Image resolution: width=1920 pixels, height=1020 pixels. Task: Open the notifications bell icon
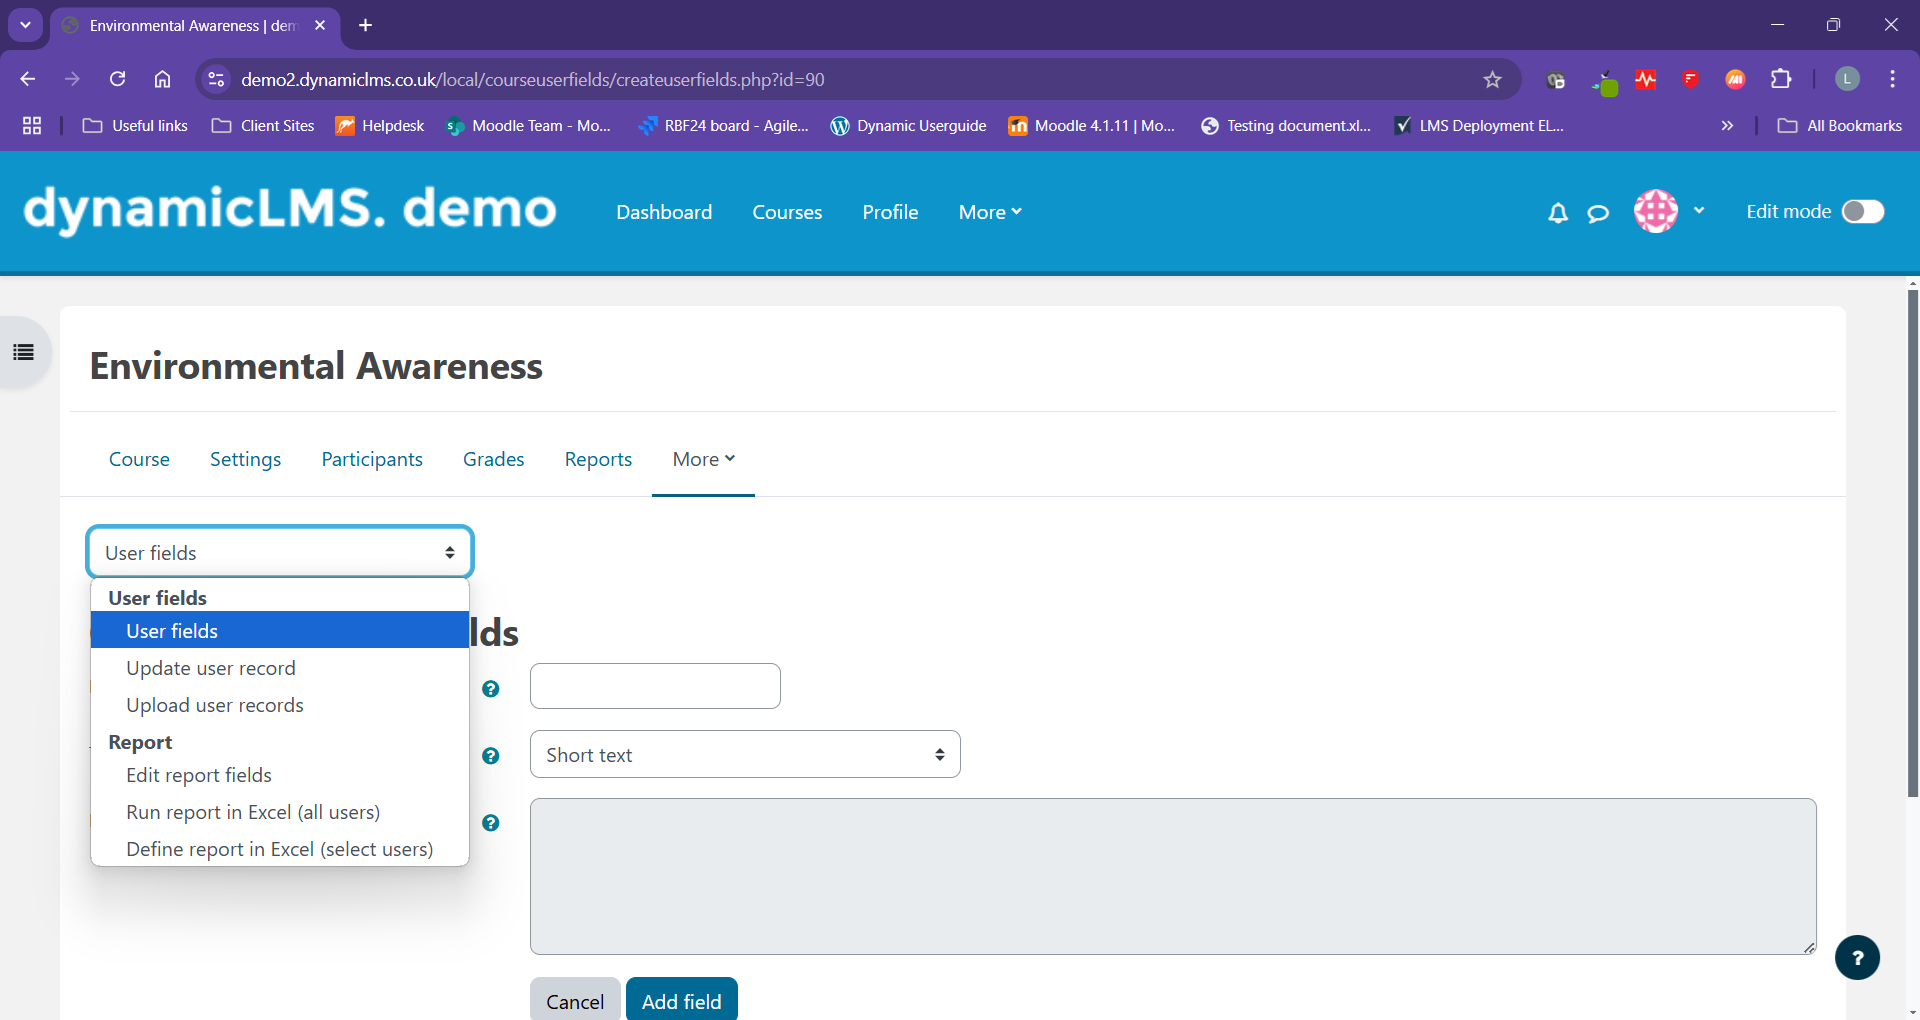(x=1557, y=212)
